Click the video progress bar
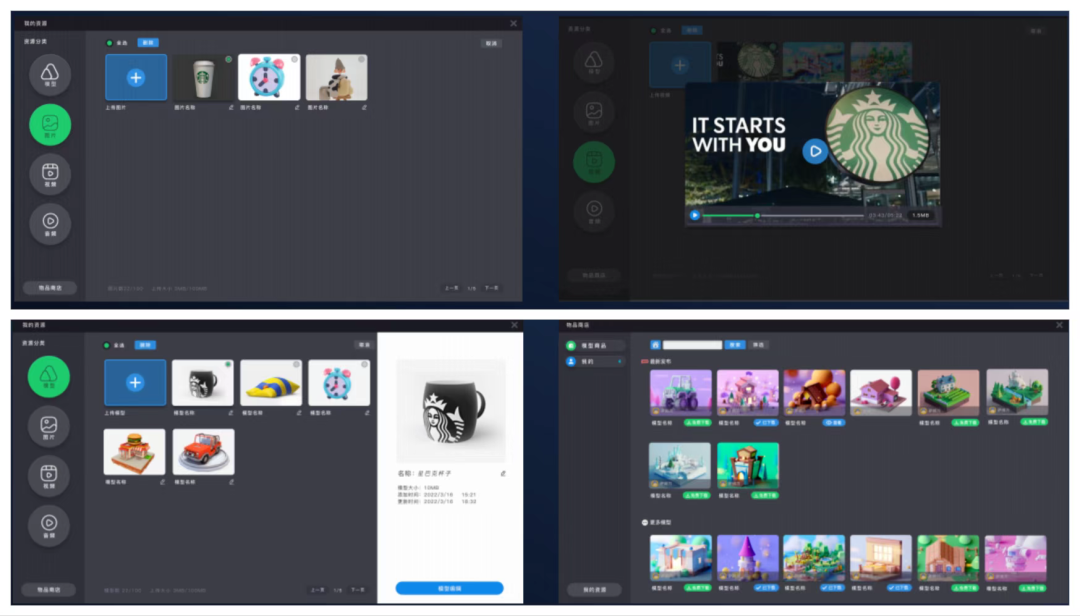The image size is (1080, 616). pyautogui.click(x=780, y=215)
